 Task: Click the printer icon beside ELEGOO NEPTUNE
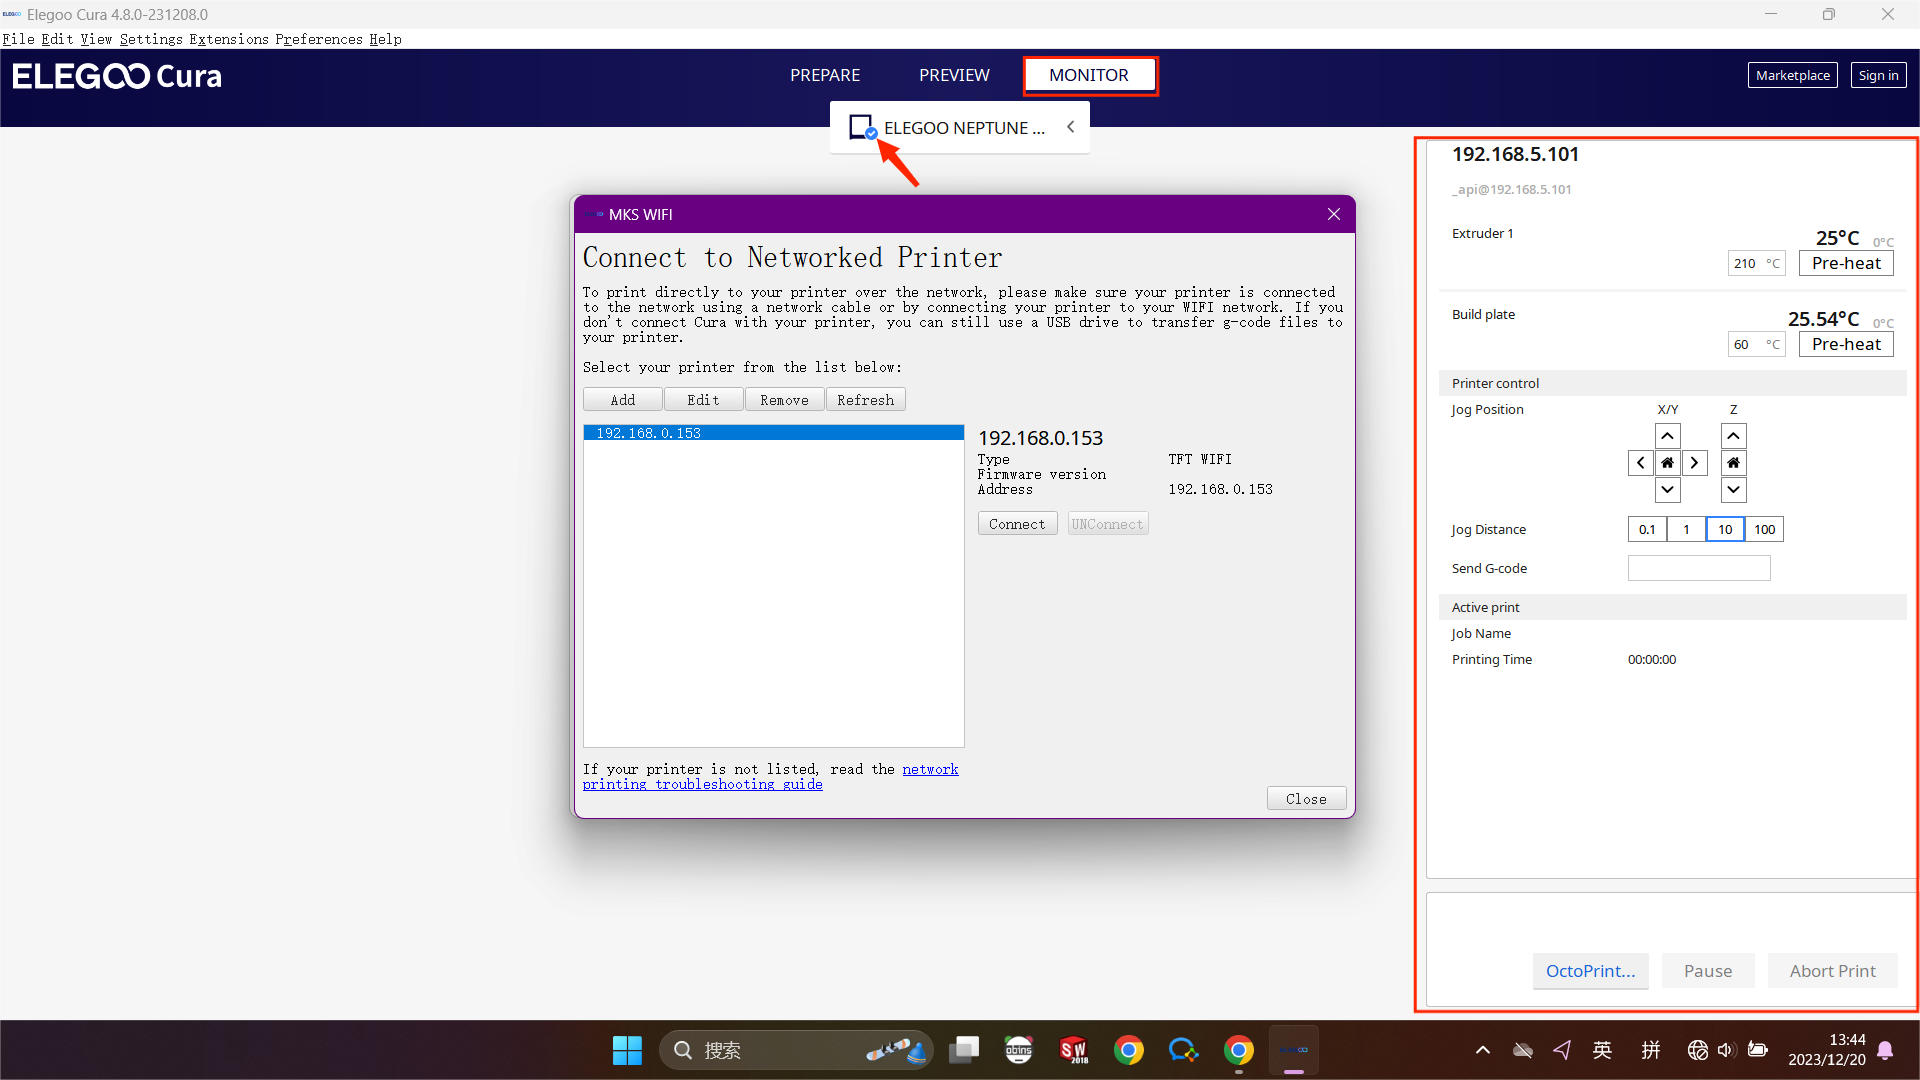(x=861, y=127)
